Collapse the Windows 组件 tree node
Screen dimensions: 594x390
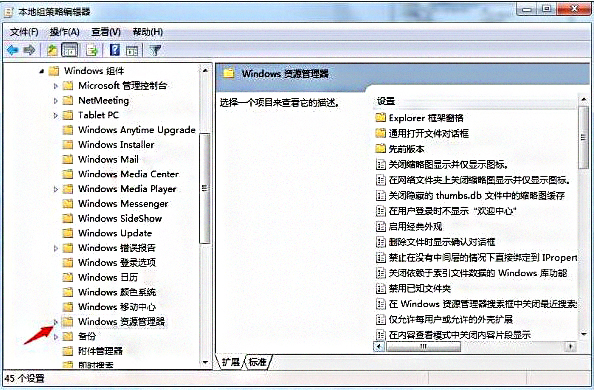coord(42,71)
